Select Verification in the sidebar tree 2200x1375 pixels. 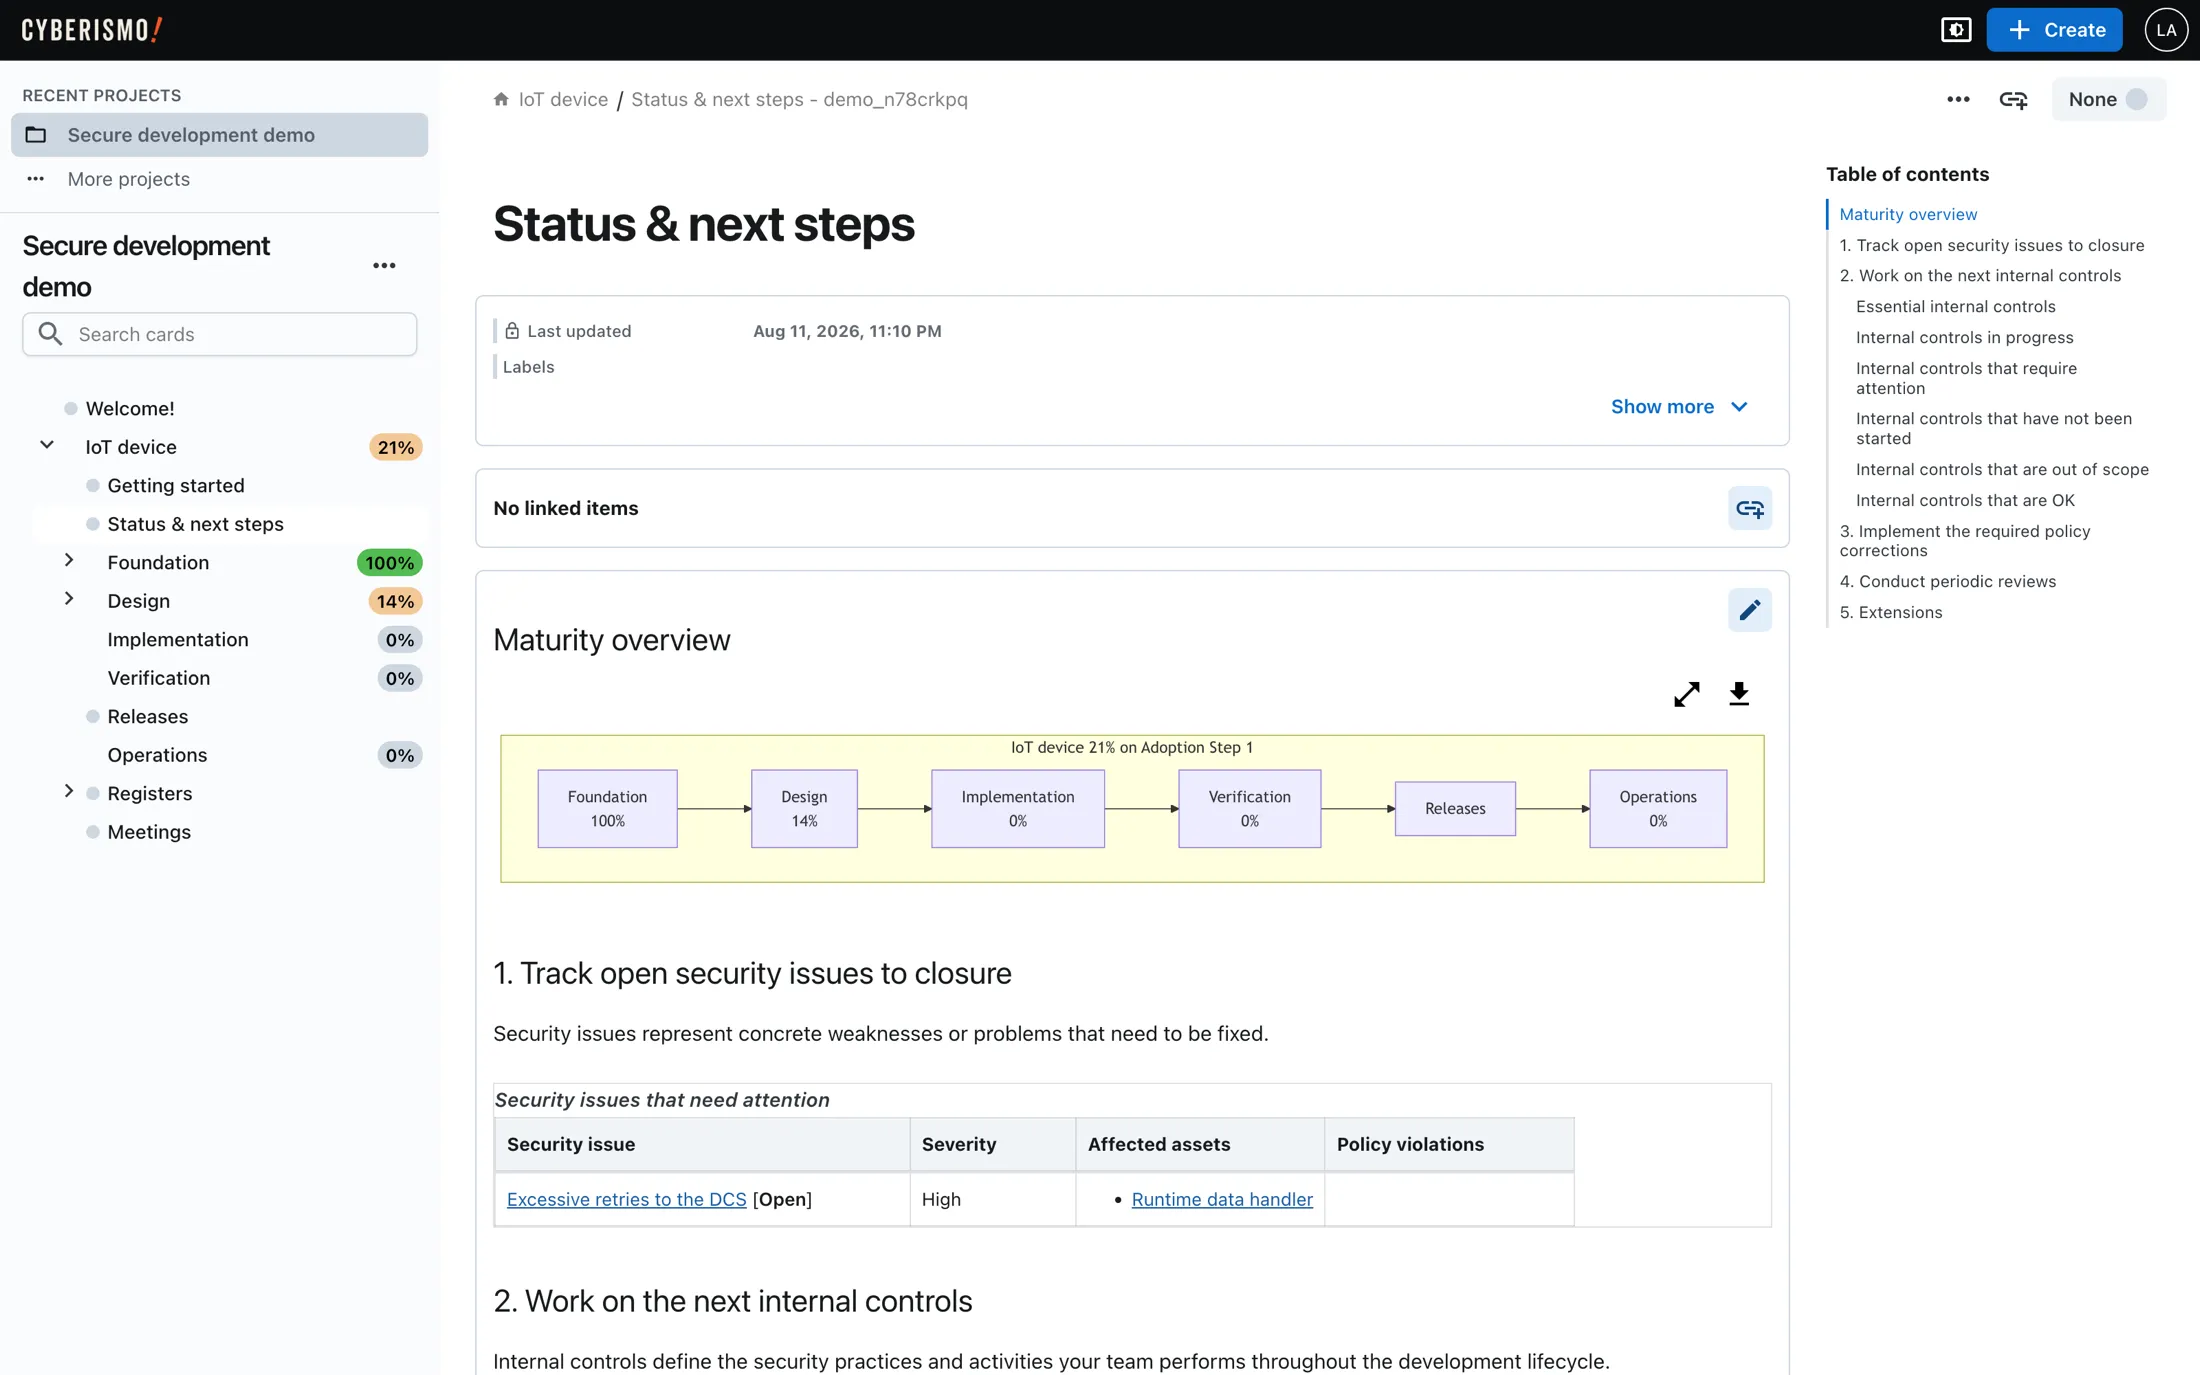coord(159,678)
